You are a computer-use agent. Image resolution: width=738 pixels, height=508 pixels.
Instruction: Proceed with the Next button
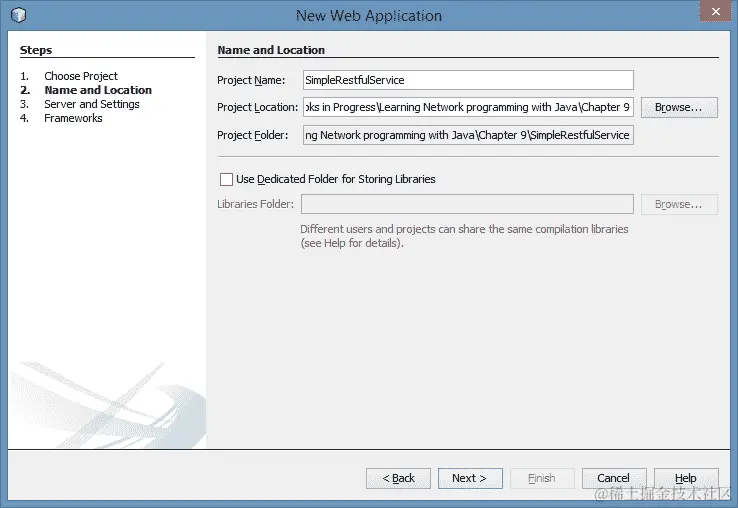tap(470, 478)
